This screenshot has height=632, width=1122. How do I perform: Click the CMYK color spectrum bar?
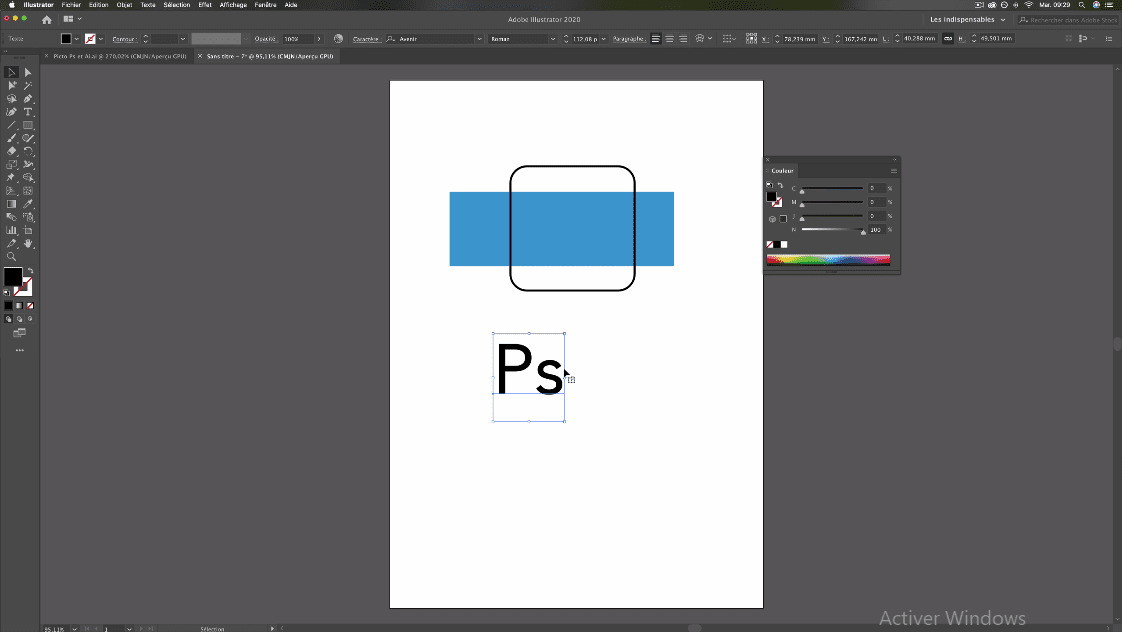[x=828, y=260]
